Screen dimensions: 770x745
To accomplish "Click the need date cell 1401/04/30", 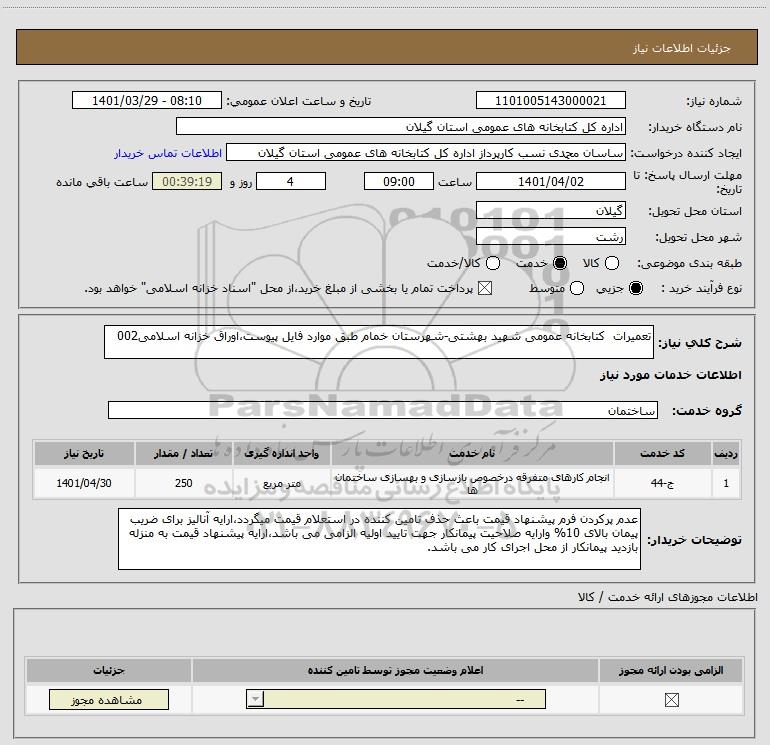I will pos(84,483).
